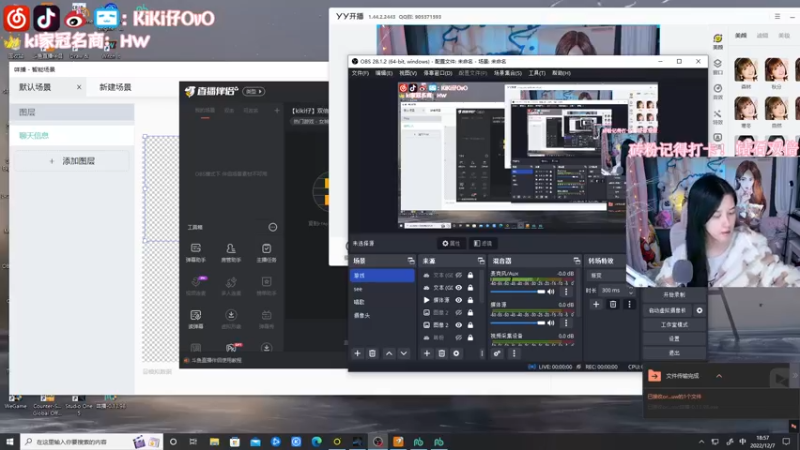Viewport: 800px width, 450px height.
Task: Unlock the first 文本 source lock
Action: click(470, 275)
